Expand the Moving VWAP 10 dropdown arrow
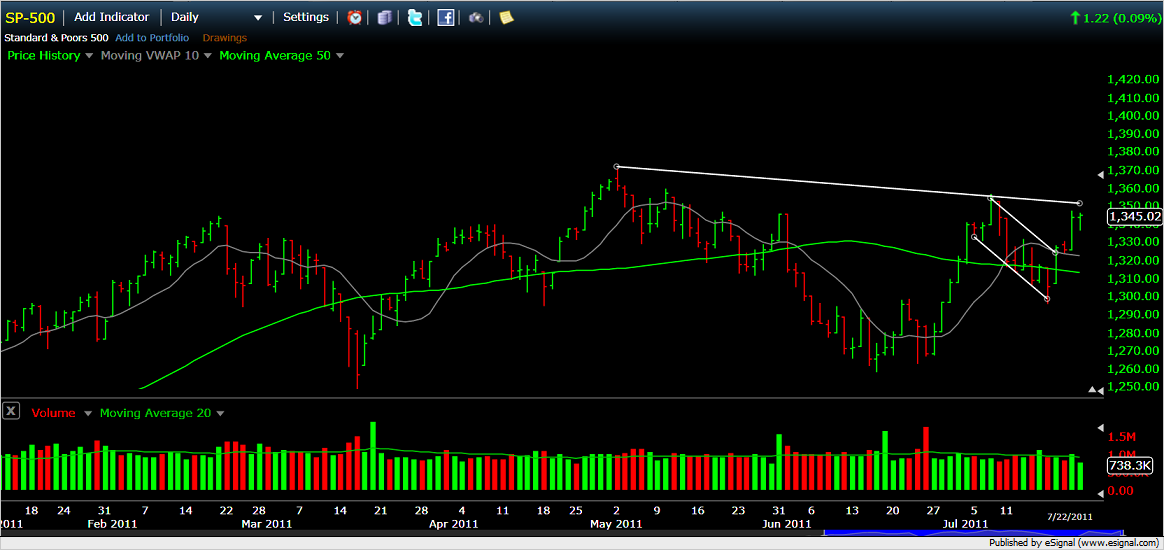Image resolution: width=1164 pixels, height=550 pixels. coord(207,56)
